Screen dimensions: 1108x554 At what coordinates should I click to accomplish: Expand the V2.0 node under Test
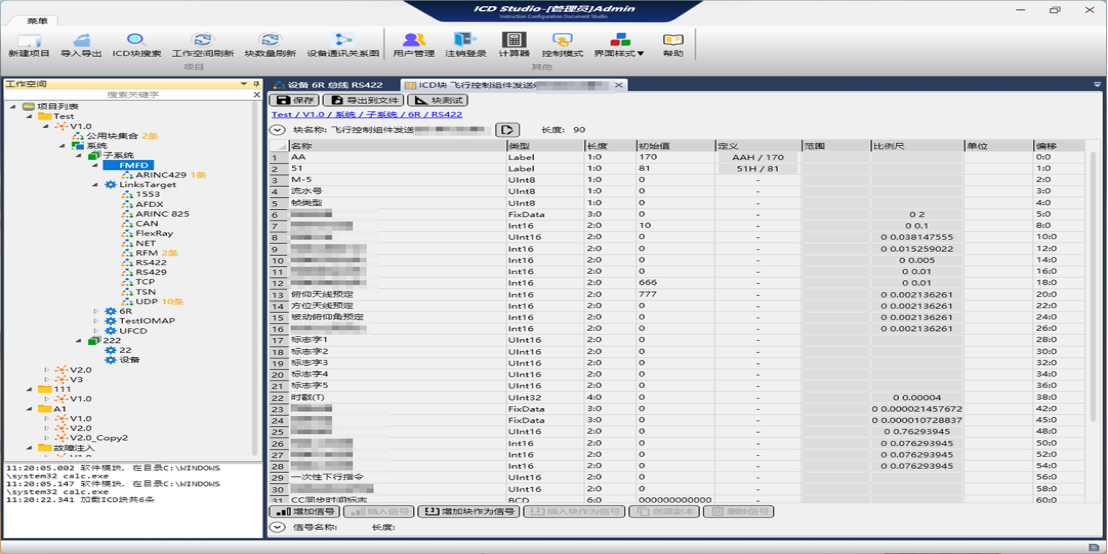[46, 370]
